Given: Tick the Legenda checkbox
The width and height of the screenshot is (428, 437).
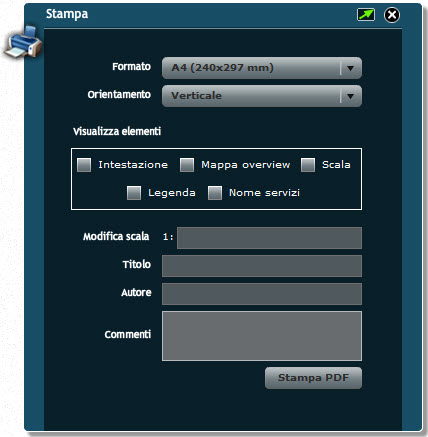Looking at the screenshot, I should point(134,193).
